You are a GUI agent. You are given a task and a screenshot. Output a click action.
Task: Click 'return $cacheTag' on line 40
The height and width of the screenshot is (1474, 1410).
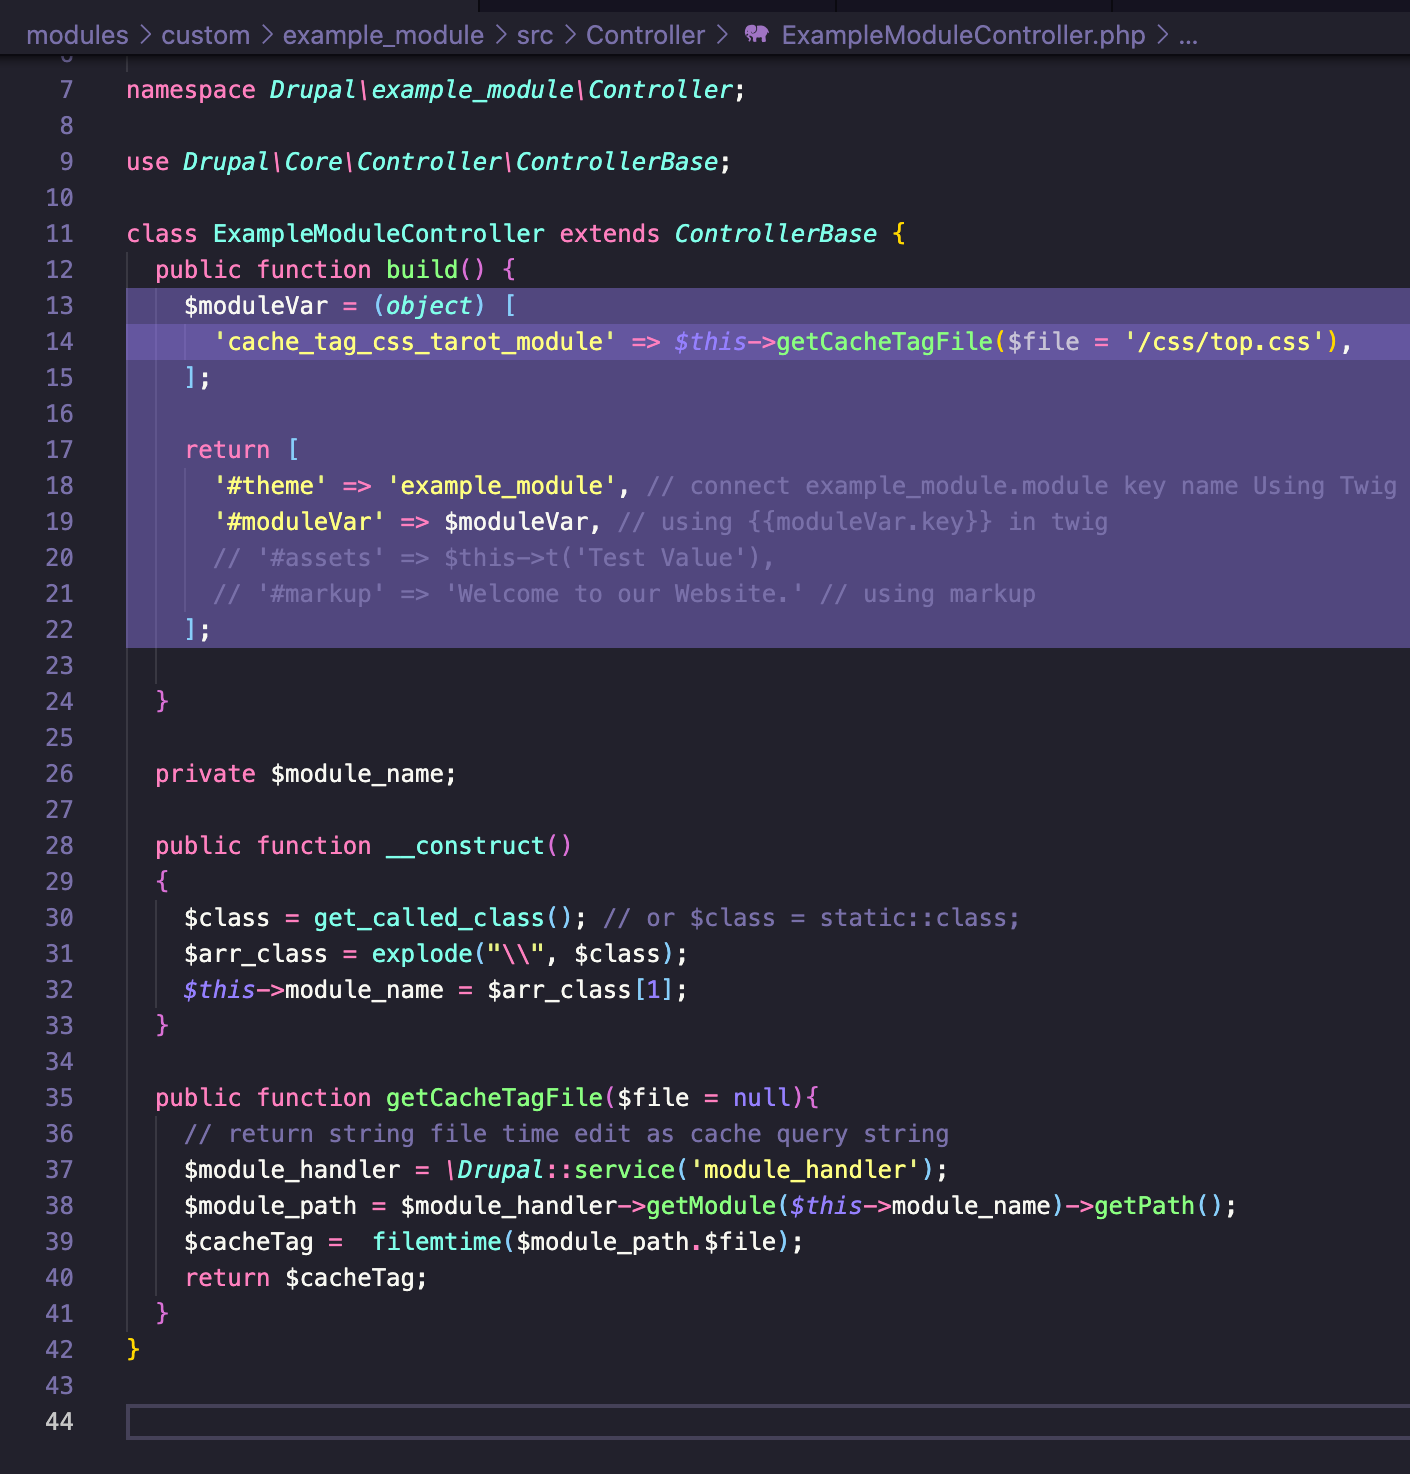tap(306, 1278)
